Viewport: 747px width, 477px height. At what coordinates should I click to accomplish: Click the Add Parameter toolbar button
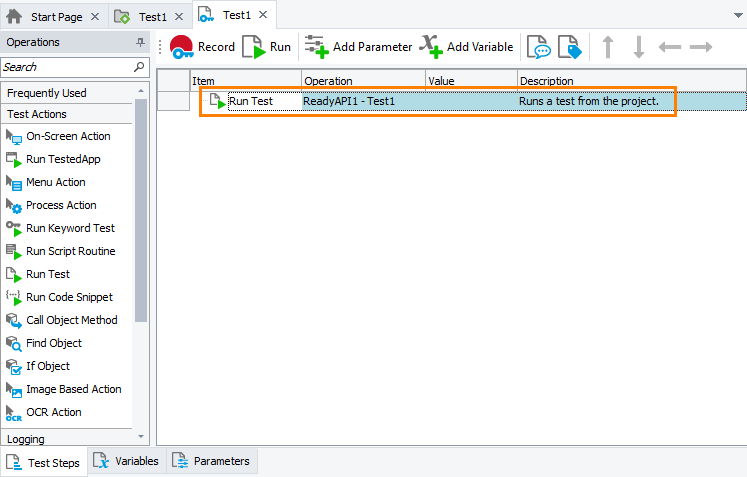coord(358,47)
